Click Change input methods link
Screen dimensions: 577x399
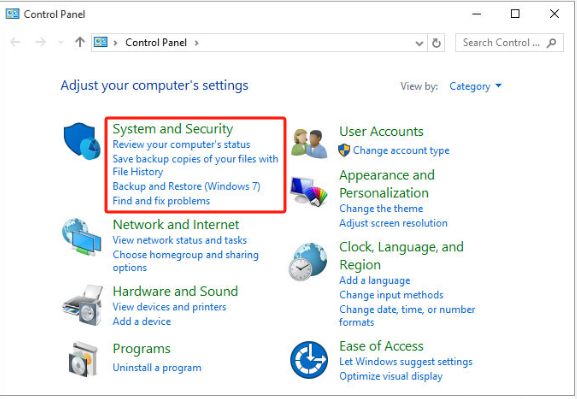coord(391,295)
